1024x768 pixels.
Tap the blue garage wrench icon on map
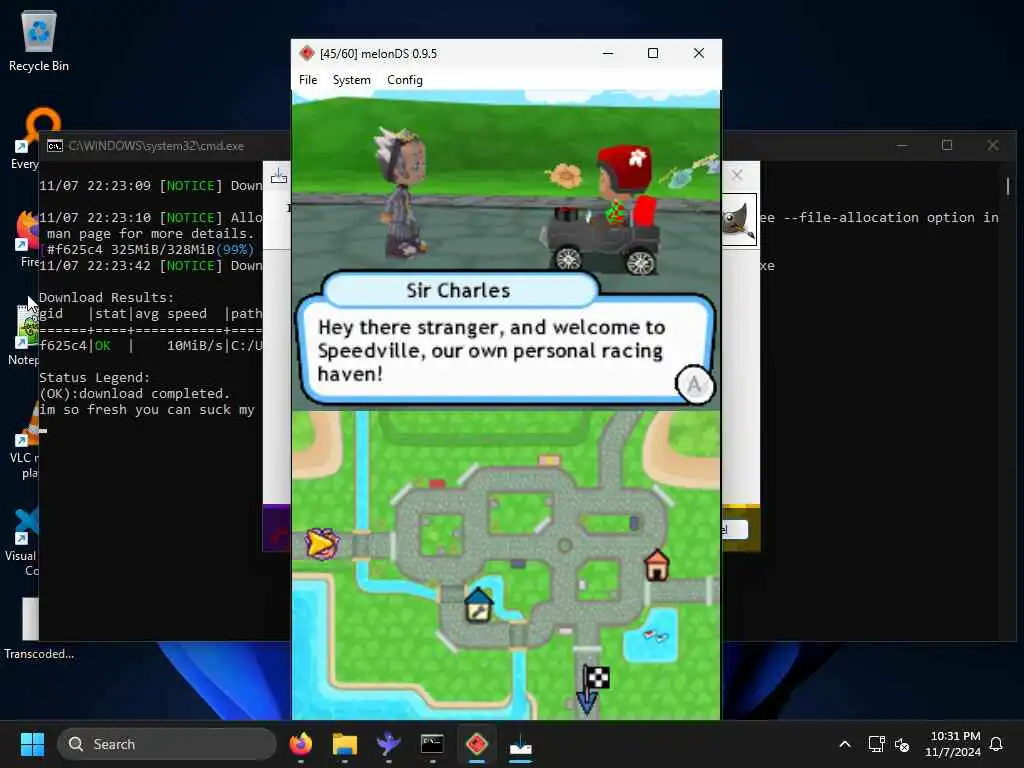coord(479,604)
